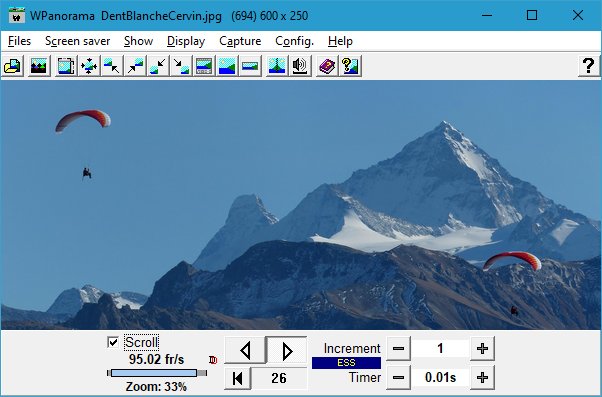Open the Show menu

pos(138,41)
